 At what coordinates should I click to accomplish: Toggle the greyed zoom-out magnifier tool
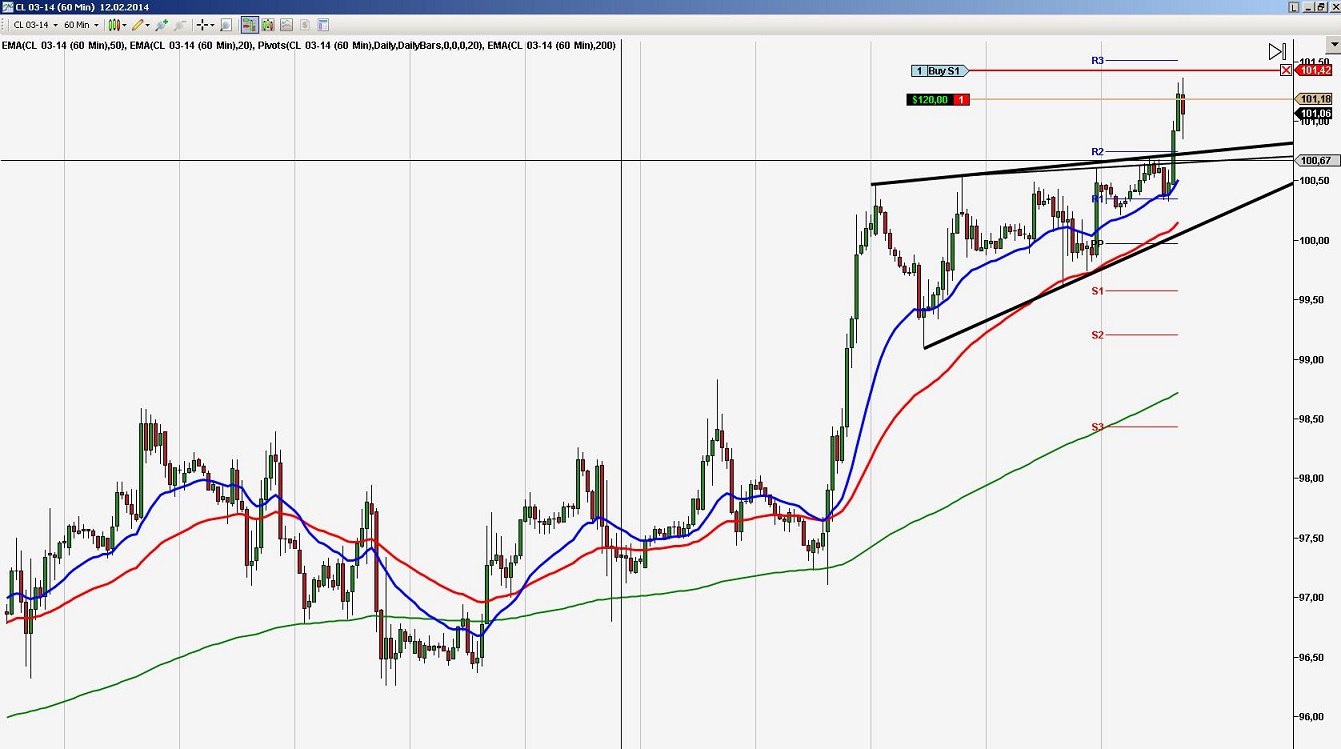pos(178,24)
